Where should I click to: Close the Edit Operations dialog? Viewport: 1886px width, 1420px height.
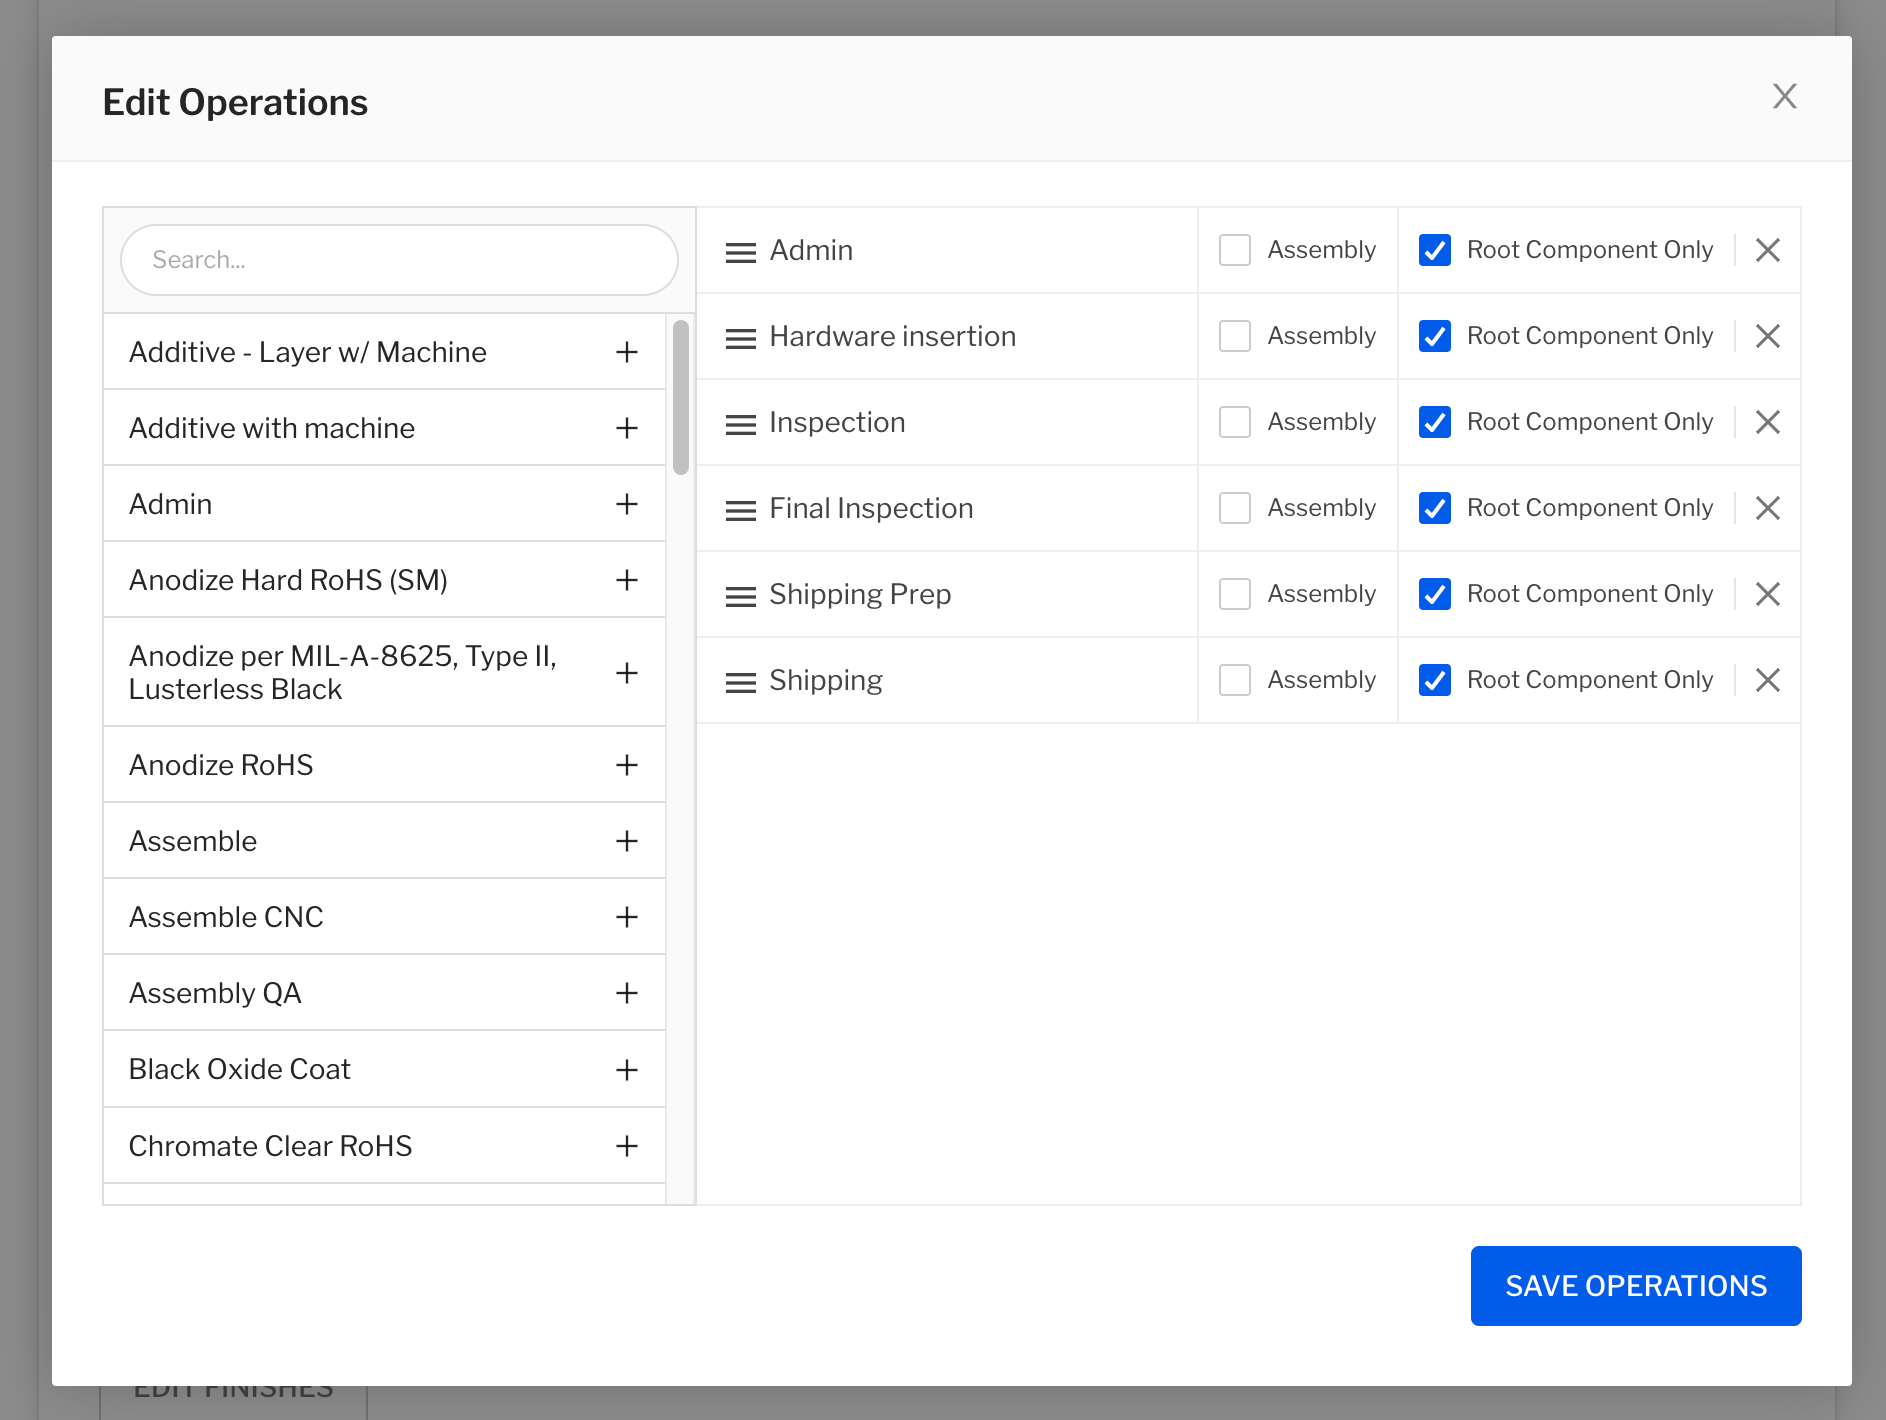click(x=1785, y=96)
